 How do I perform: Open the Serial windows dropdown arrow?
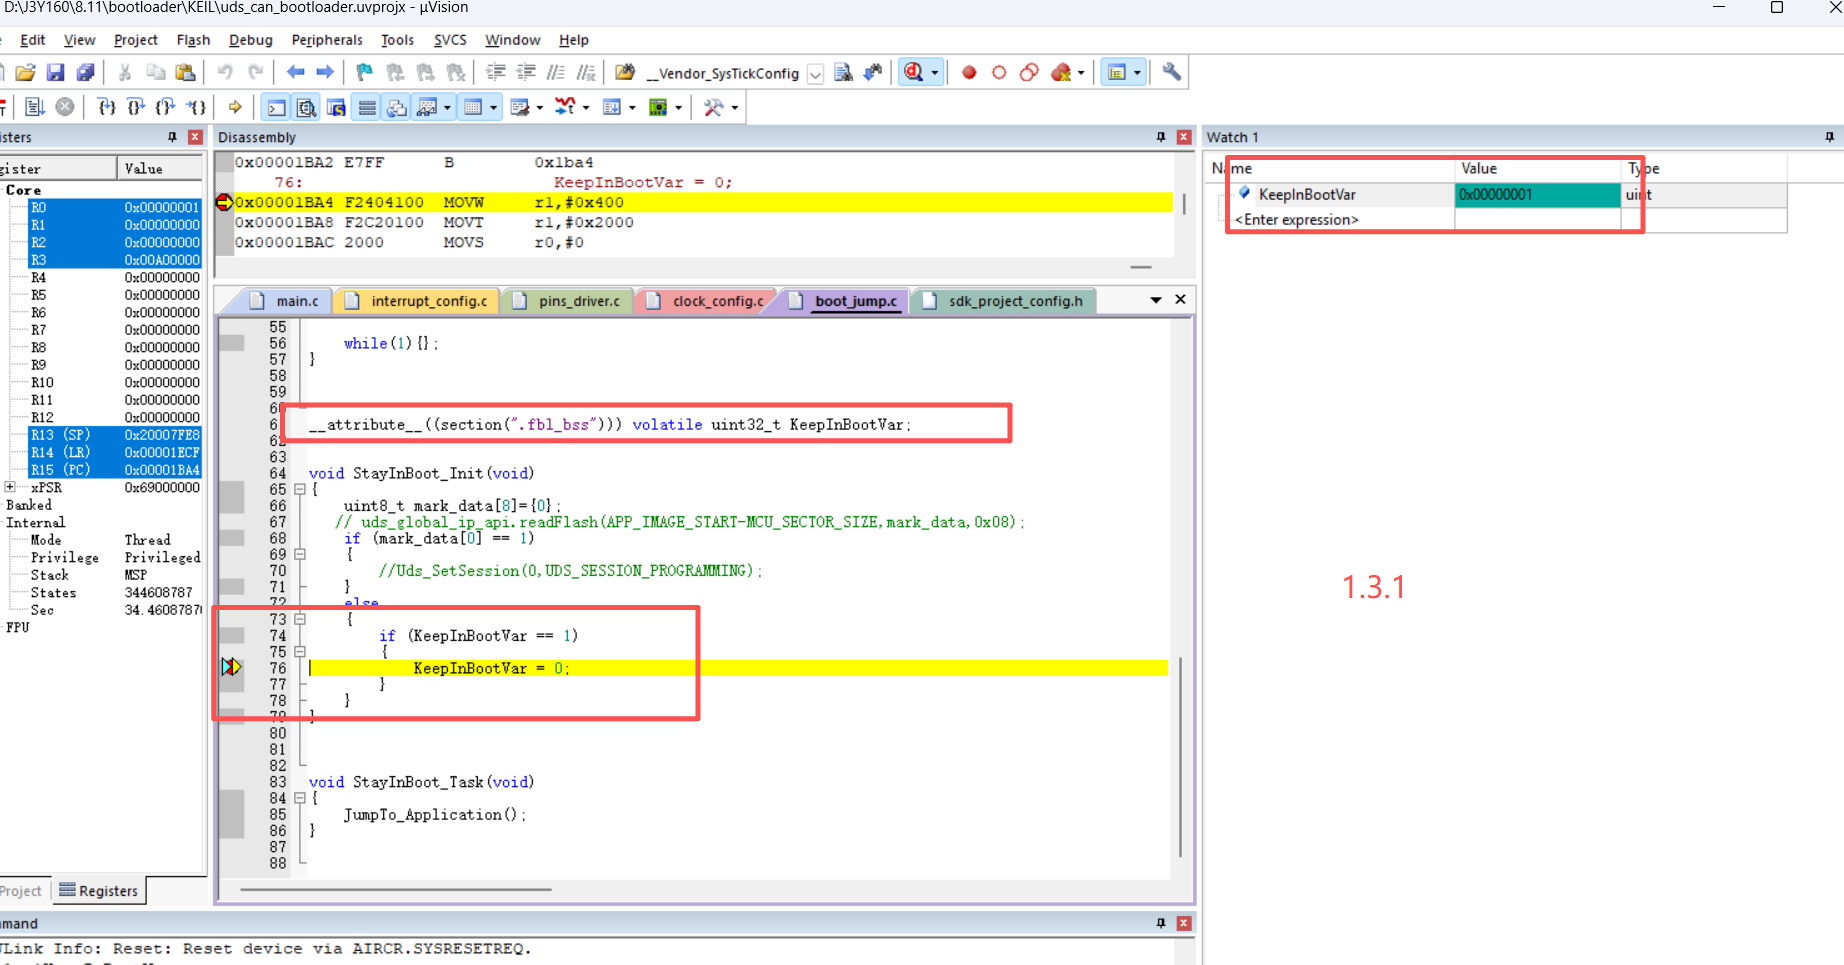[x=540, y=107]
